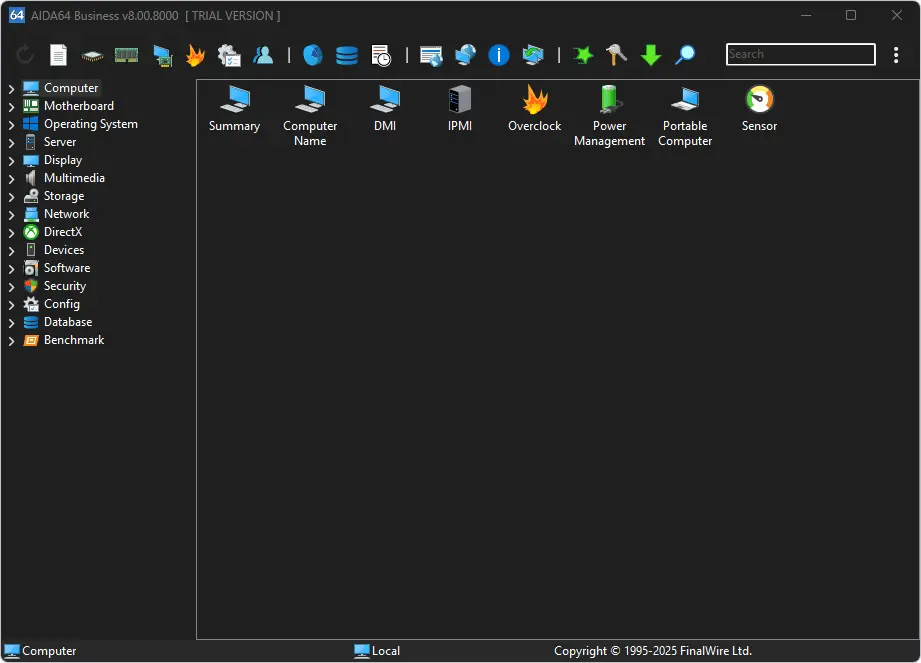Select Database in the sidebar tree
921x663 pixels.
[68, 322]
